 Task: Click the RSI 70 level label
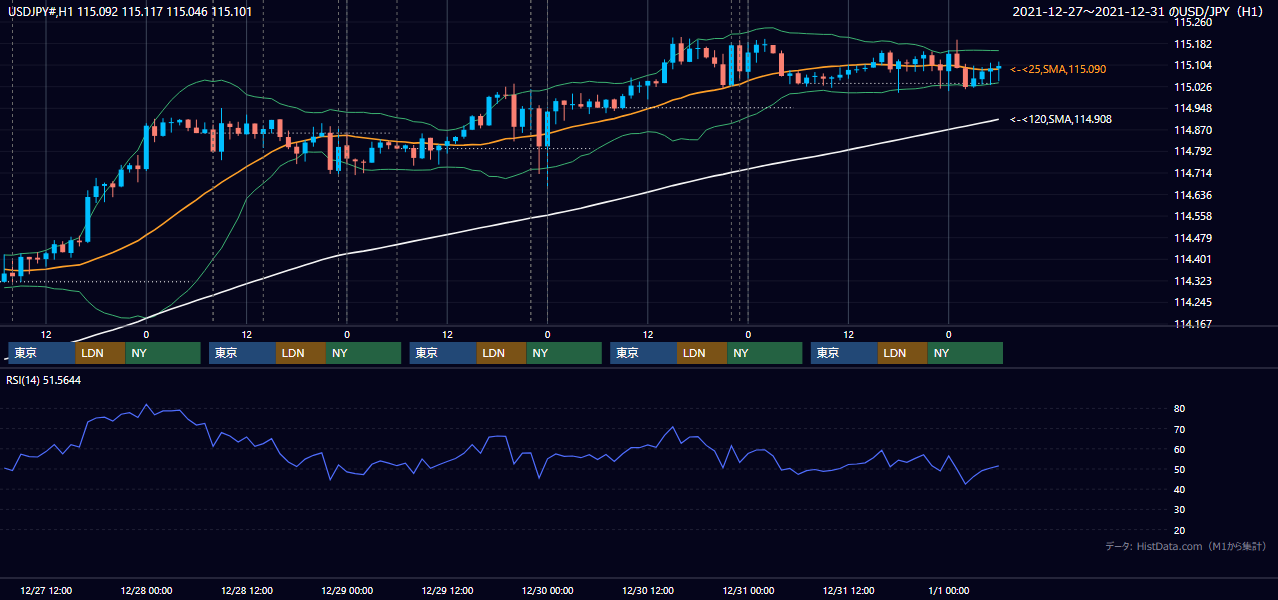click(x=1180, y=429)
